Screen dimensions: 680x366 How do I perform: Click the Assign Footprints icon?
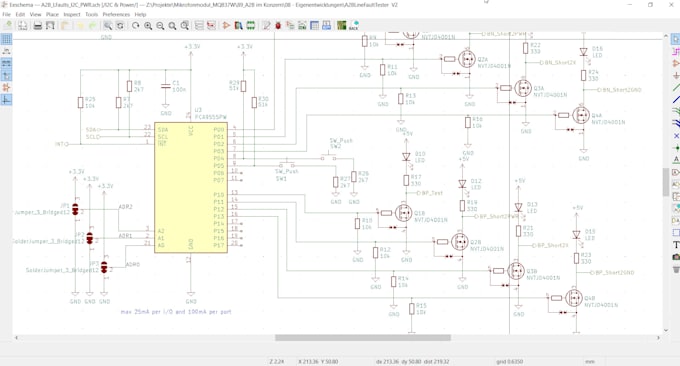290,26
